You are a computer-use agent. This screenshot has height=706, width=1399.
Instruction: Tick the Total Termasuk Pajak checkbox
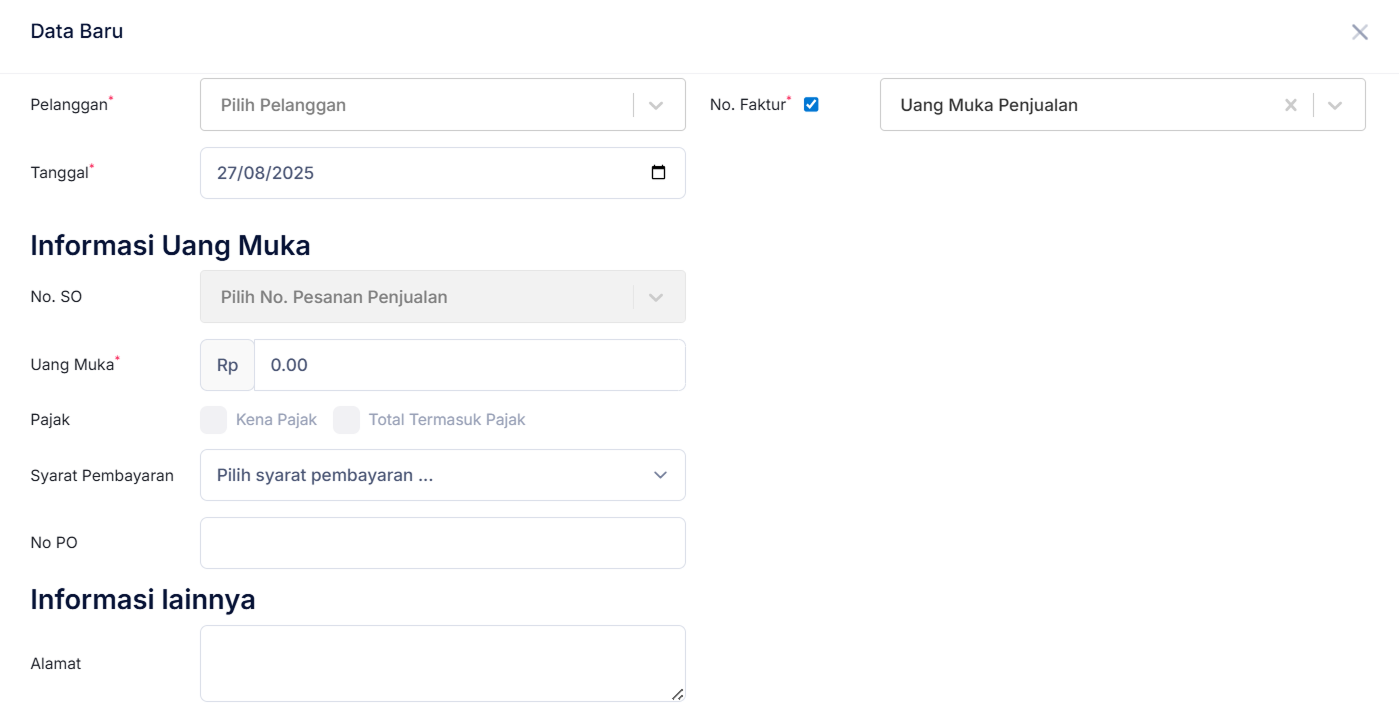coord(346,420)
